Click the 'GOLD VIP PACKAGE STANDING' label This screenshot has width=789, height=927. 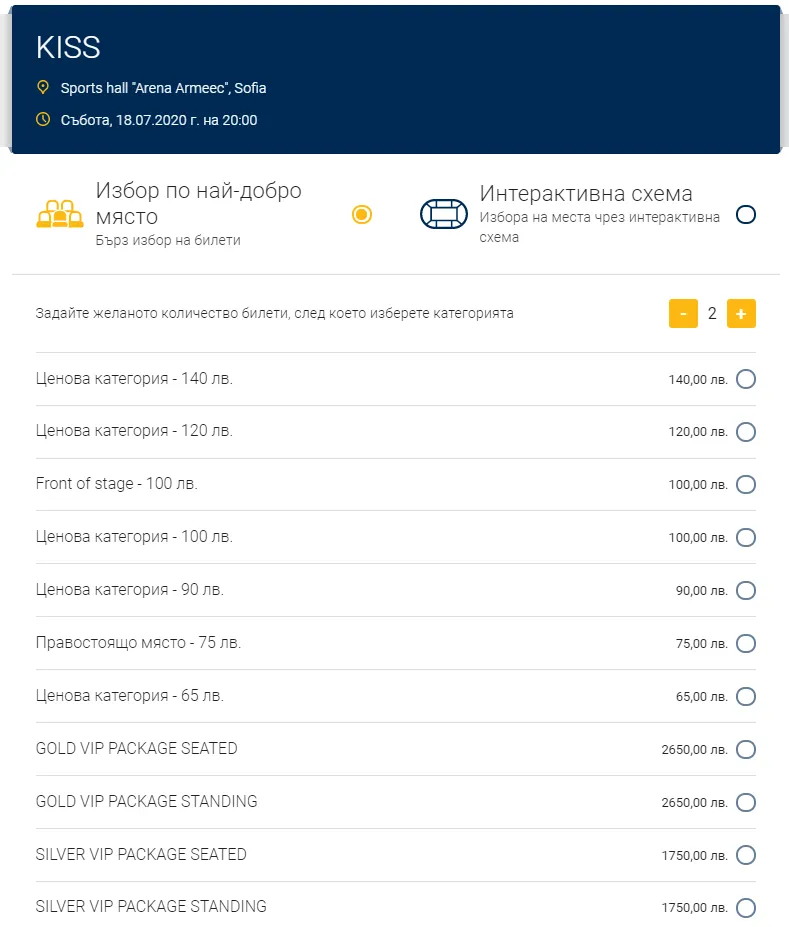147,801
